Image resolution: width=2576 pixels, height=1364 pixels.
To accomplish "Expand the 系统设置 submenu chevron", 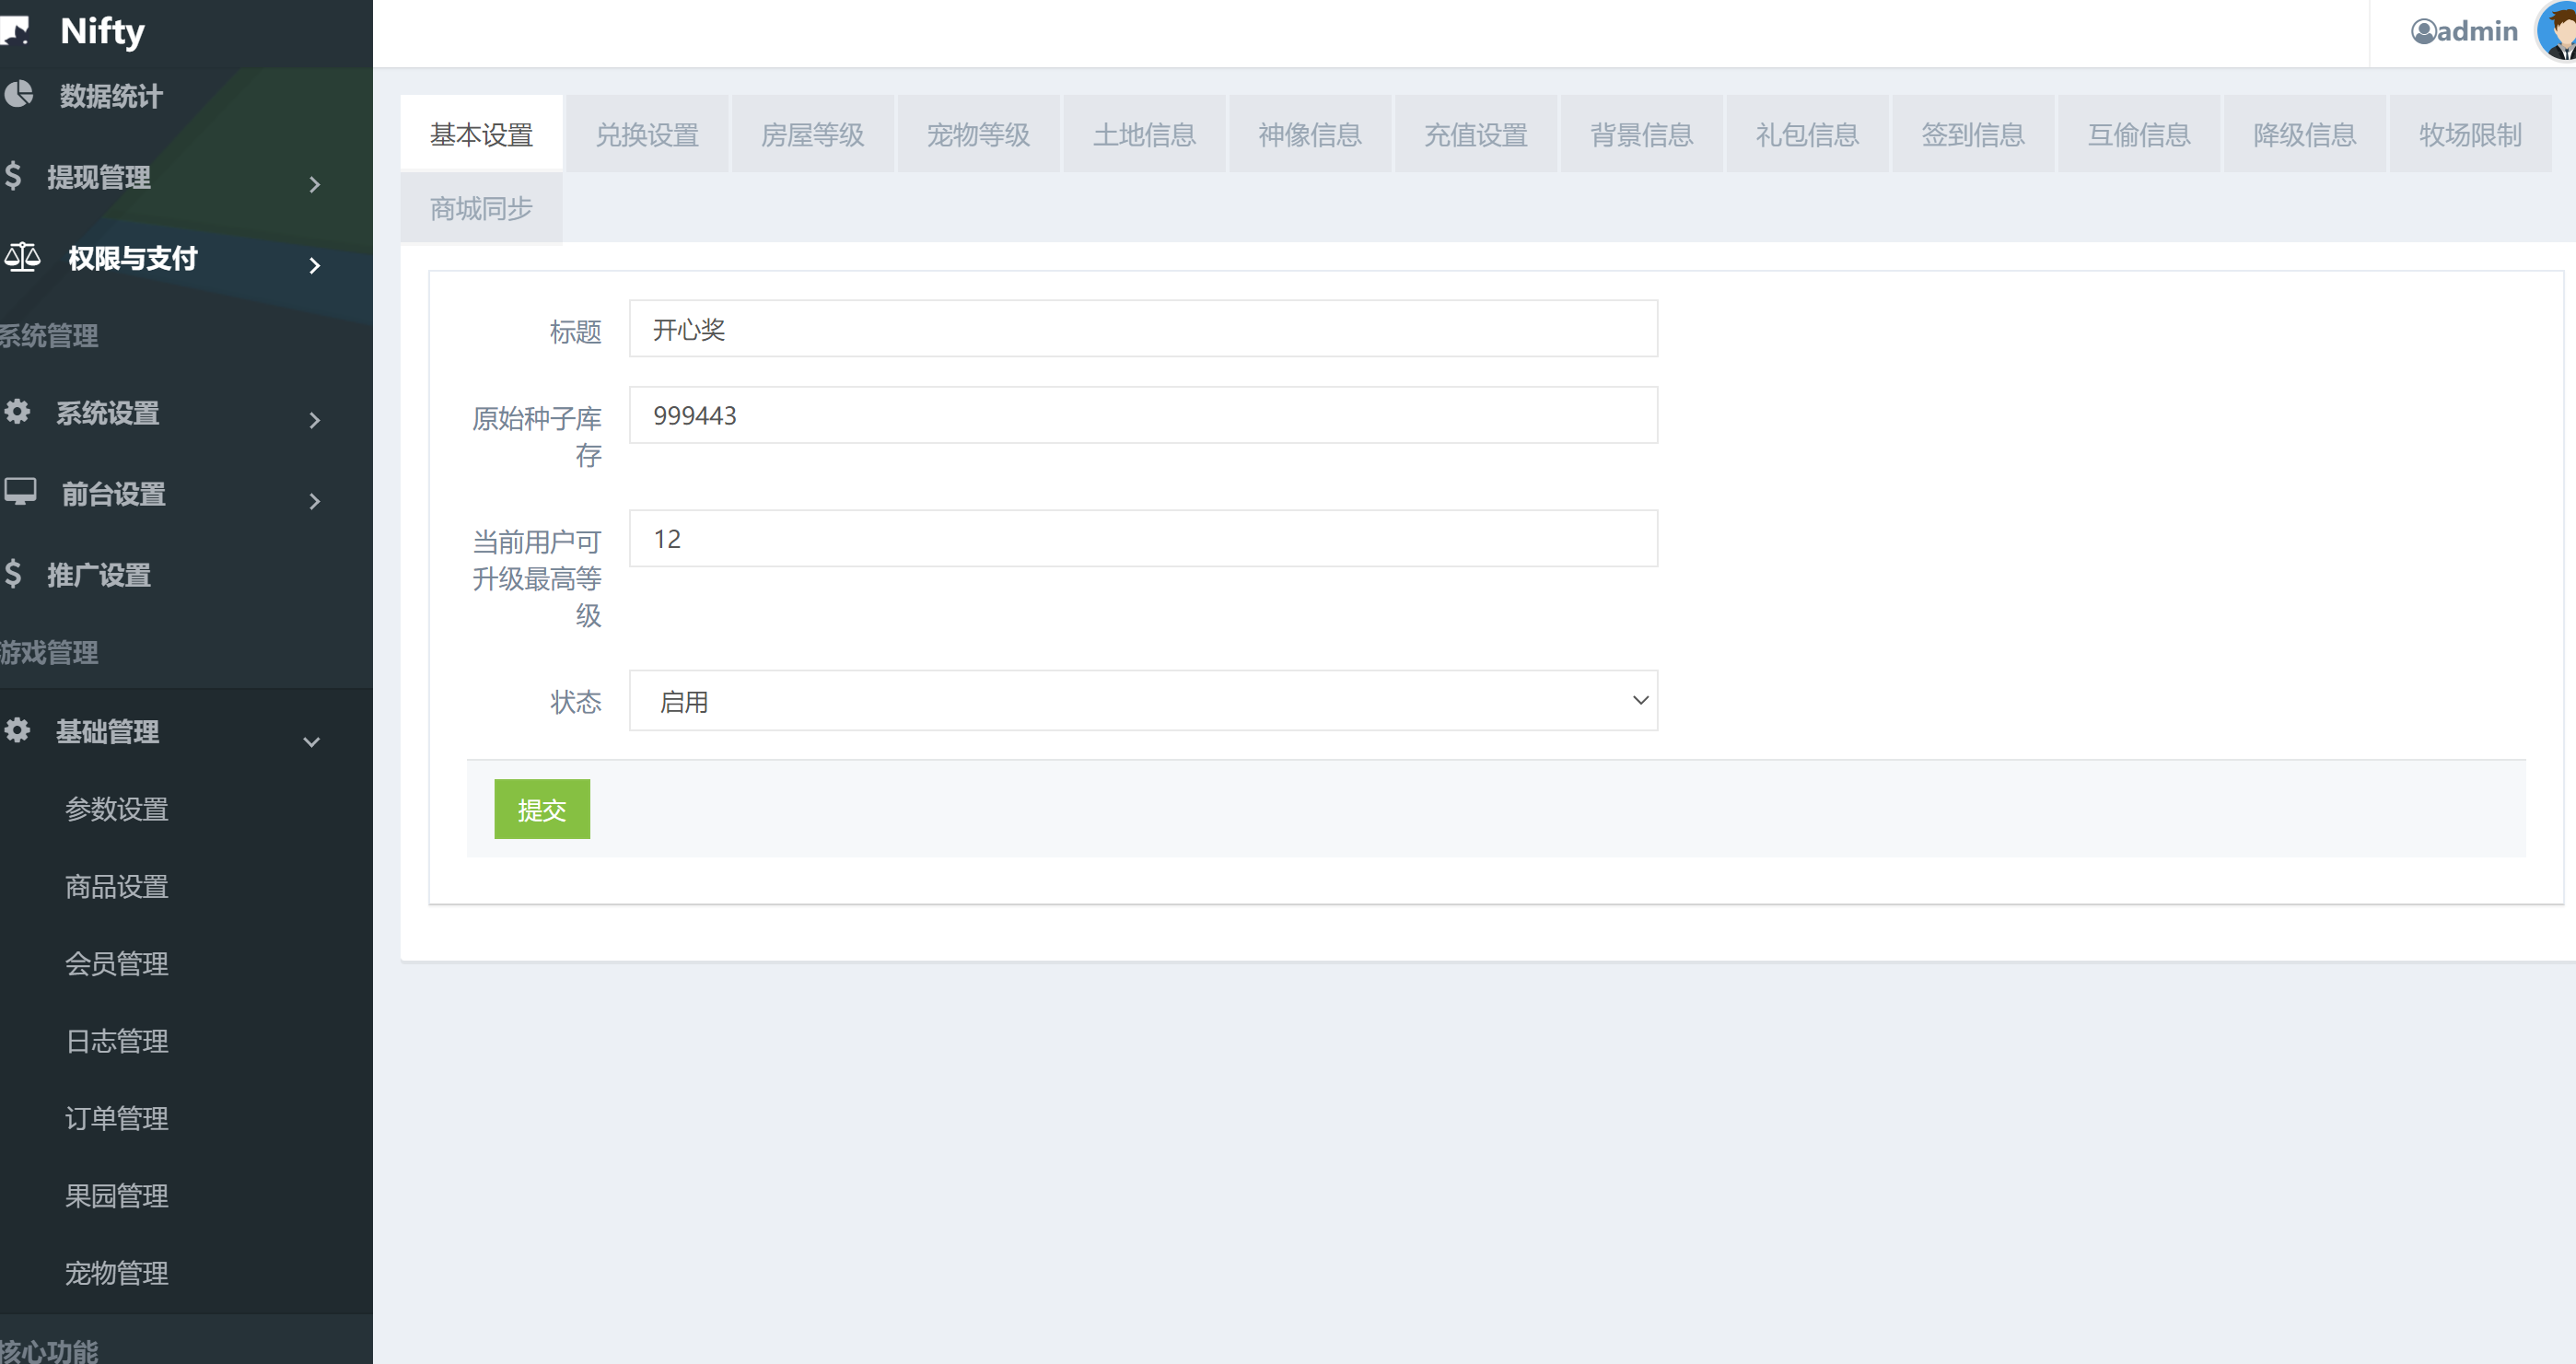I will (x=314, y=420).
